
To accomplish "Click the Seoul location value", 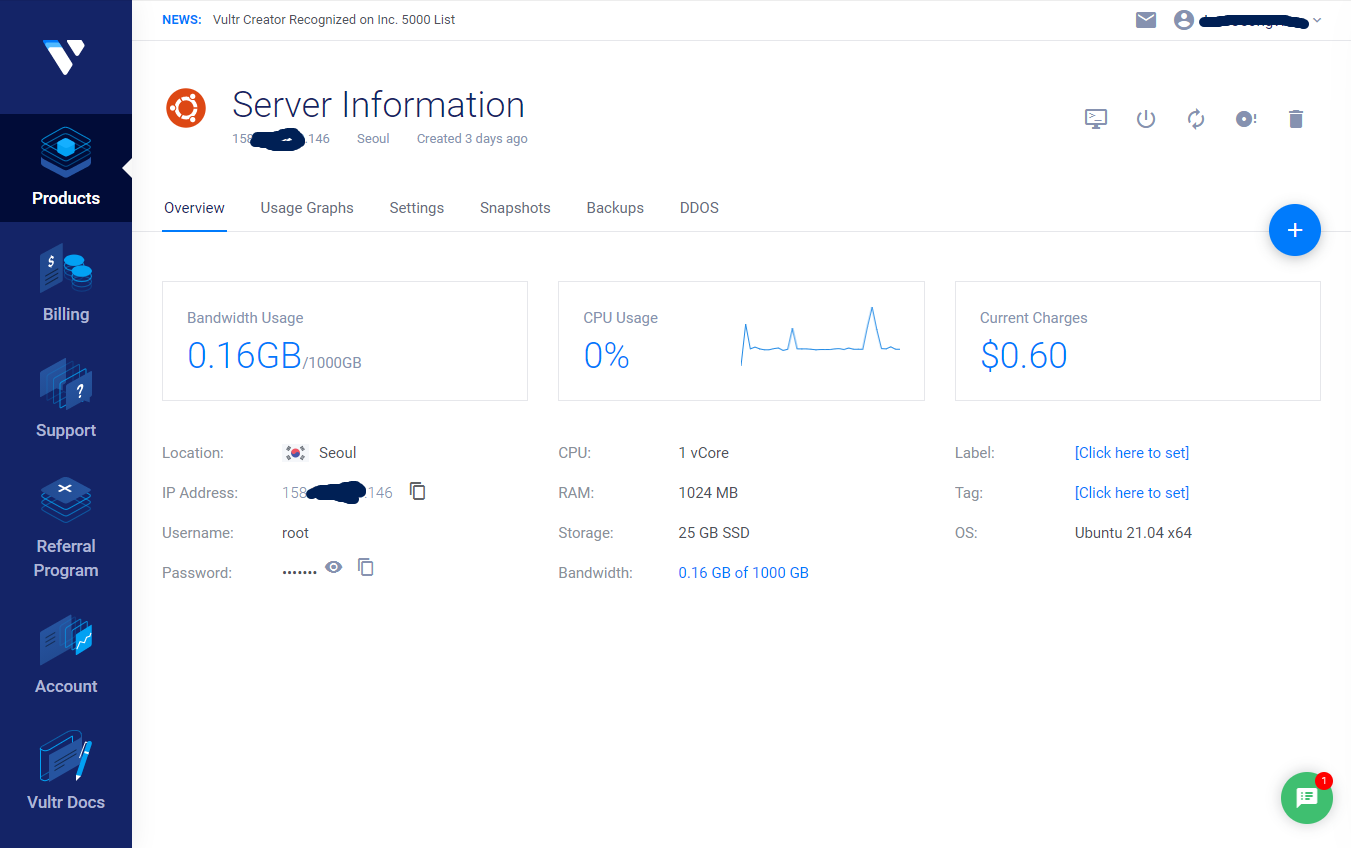I will [337, 453].
